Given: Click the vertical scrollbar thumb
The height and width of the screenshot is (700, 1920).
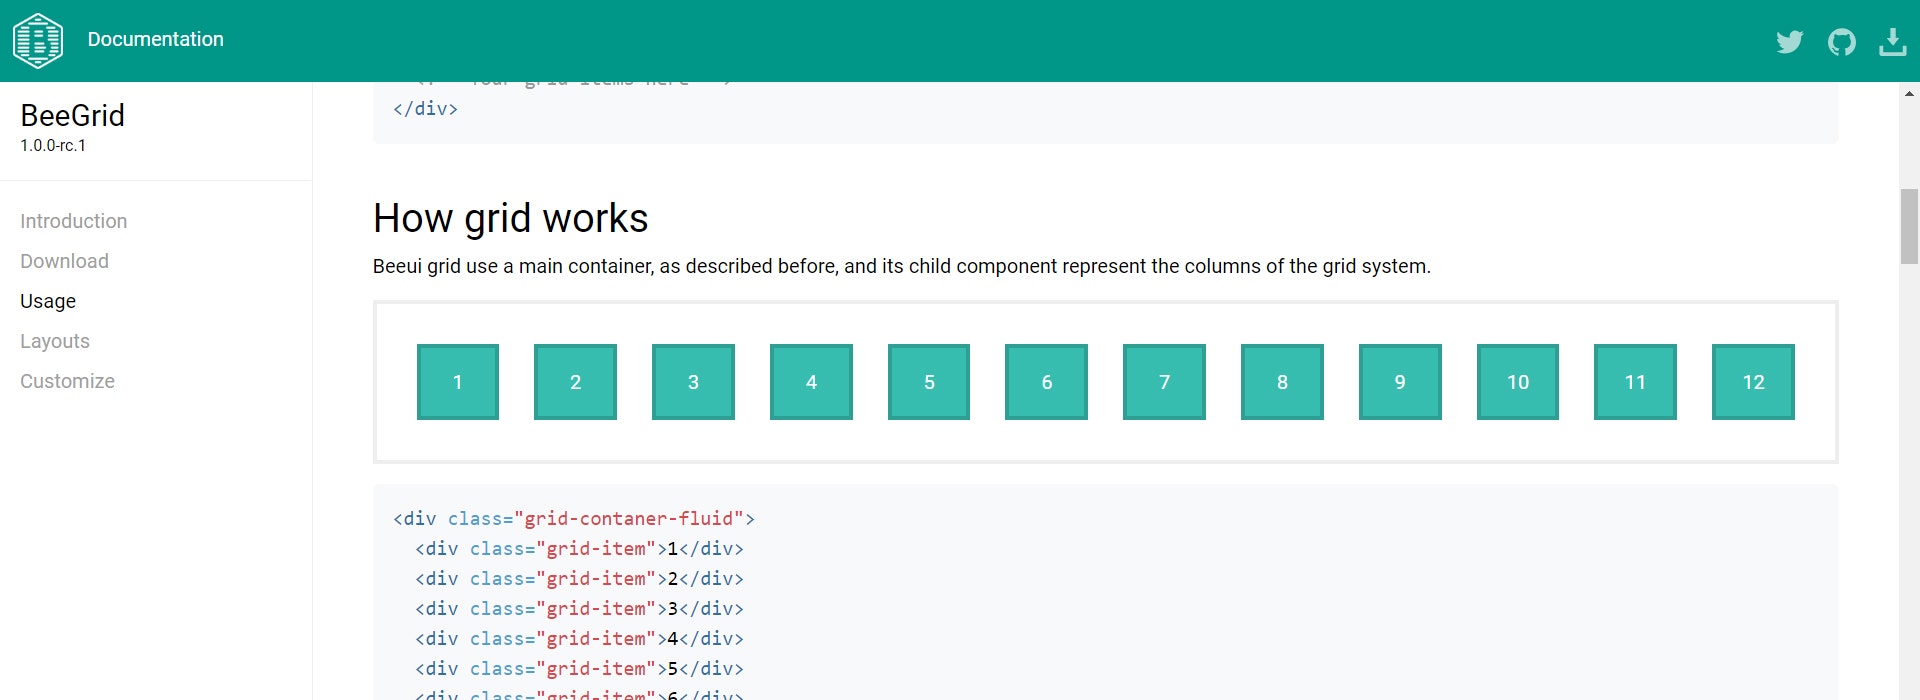Looking at the screenshot, I should click(x=1909, y=226).
